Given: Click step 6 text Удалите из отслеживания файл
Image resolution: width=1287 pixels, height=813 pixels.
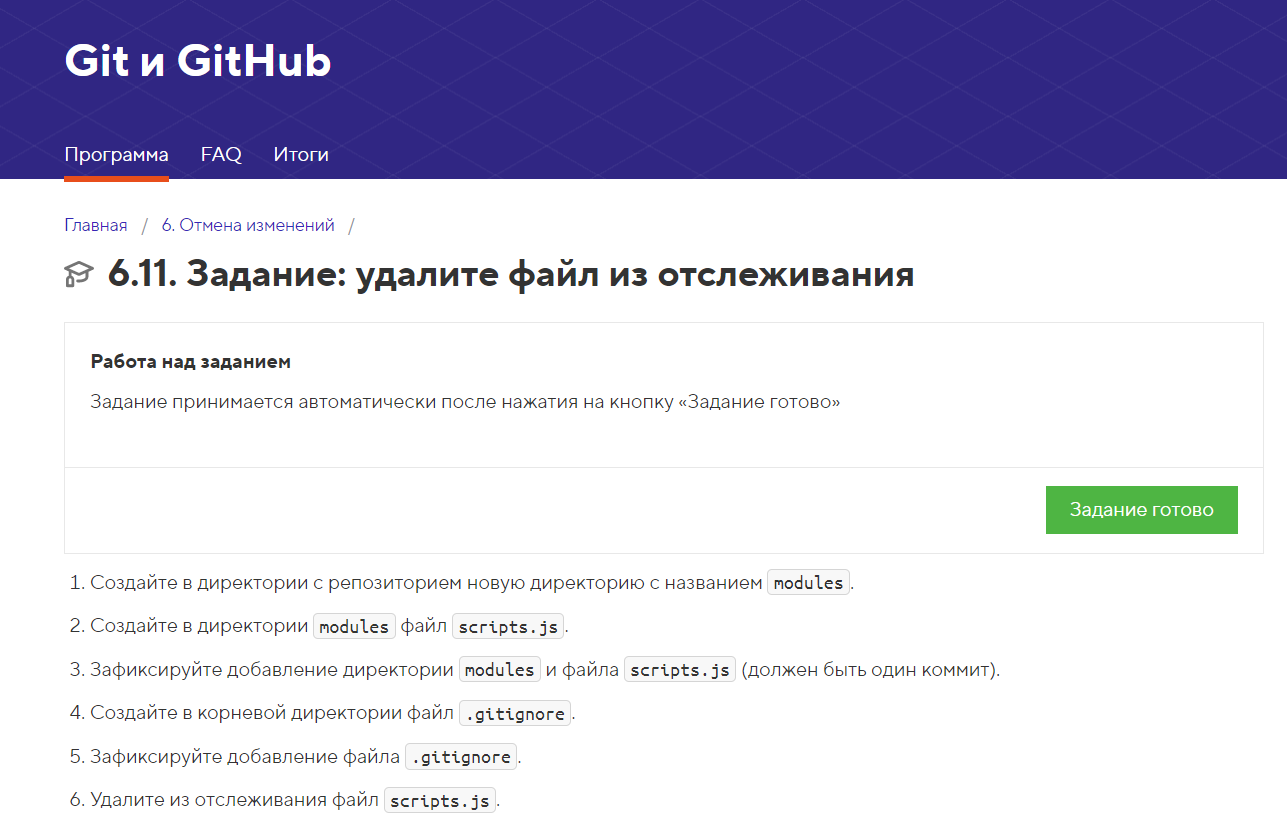Looking at the screenshot, I should [x=235, y=800].
